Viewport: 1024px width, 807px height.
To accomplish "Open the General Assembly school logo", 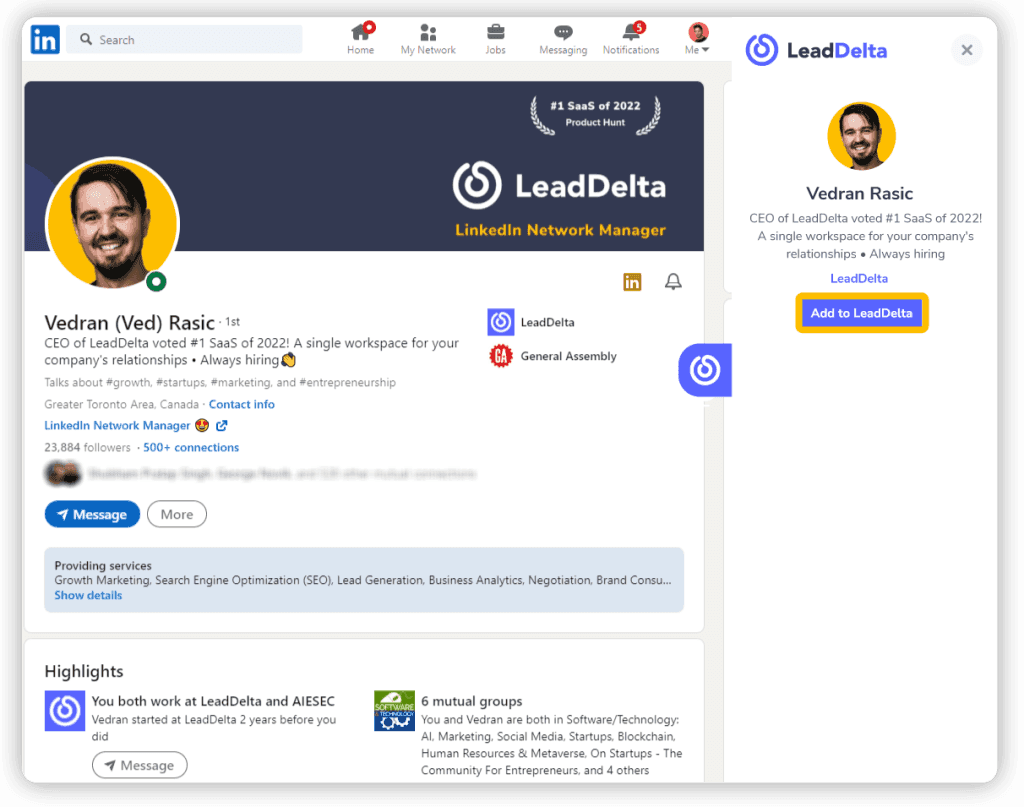I will (501, 356).
